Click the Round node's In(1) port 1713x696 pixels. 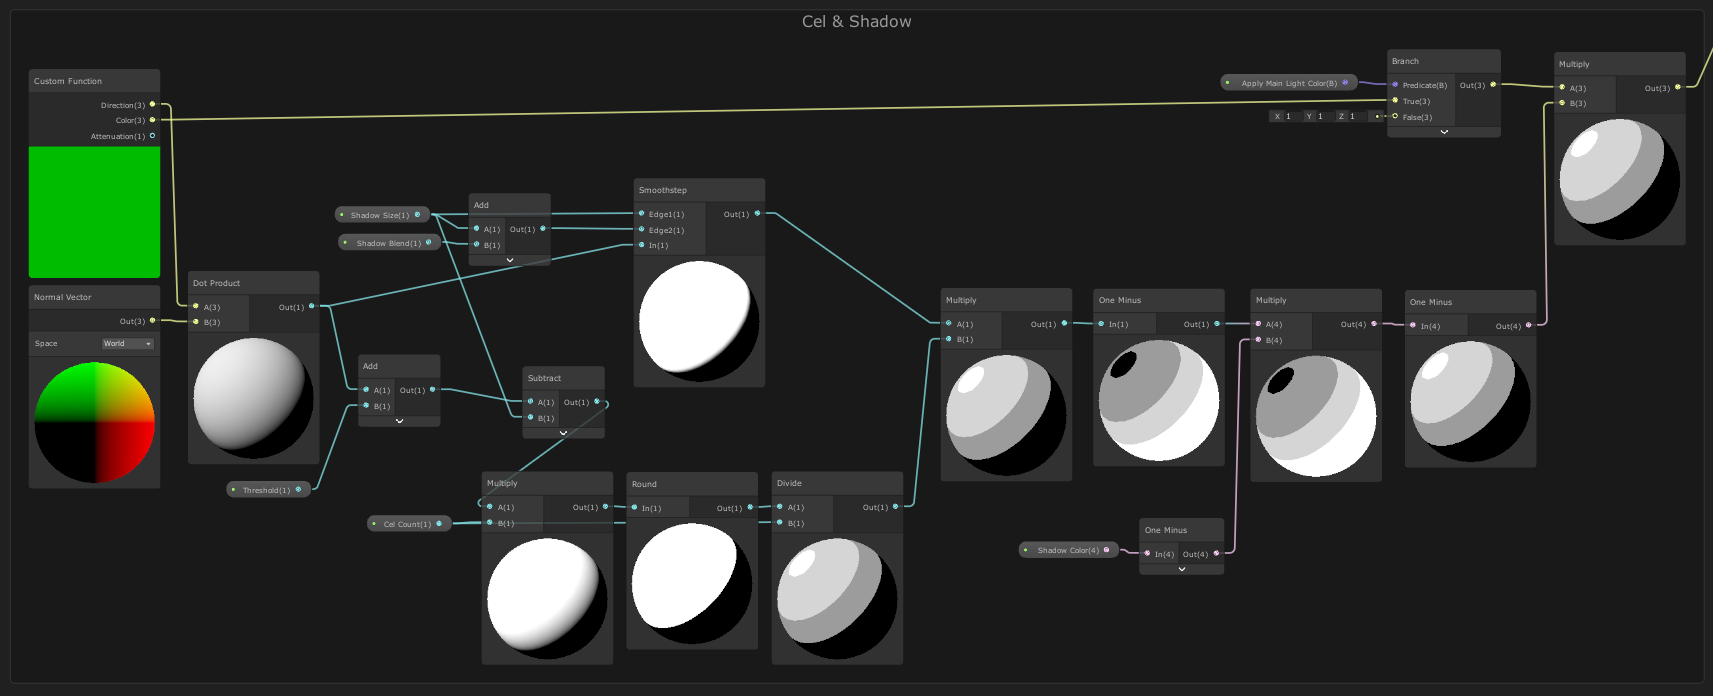pyautogui.click(x=634, y=508)
